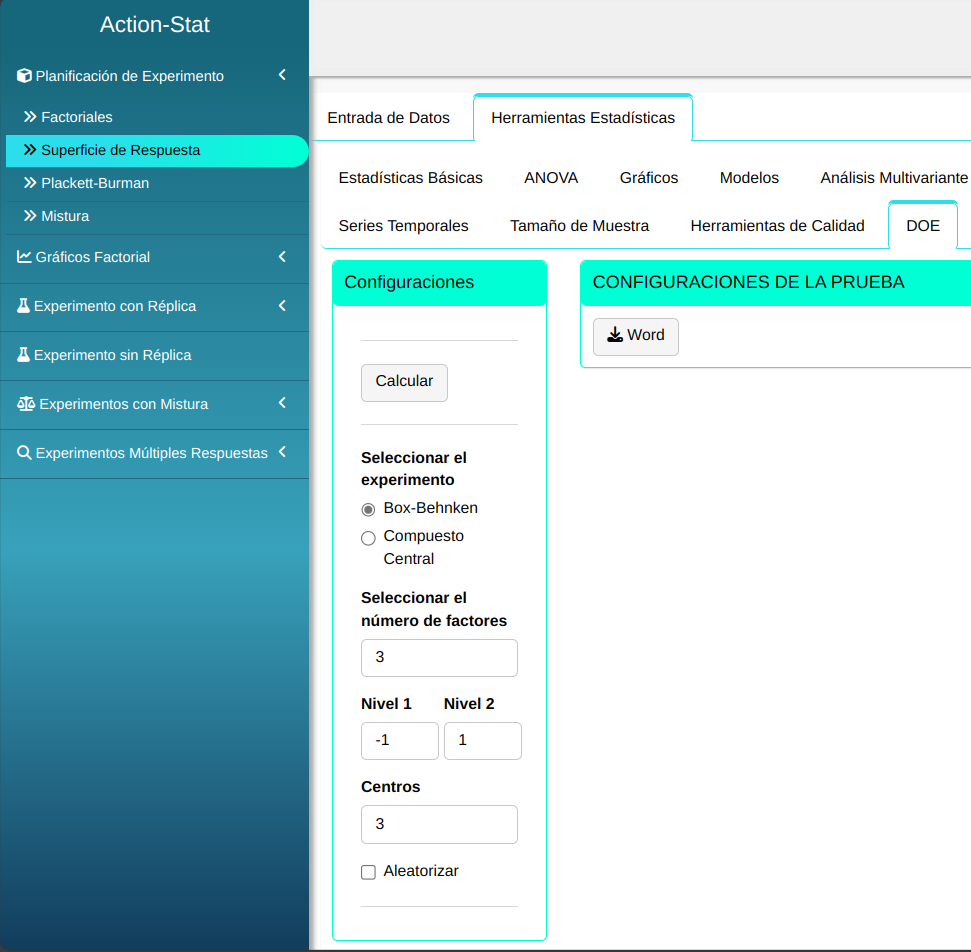This screenshot has width=971, height=952.
Task: Expand the Experimentos con Mistura chevron
Action: click(282, 403)
